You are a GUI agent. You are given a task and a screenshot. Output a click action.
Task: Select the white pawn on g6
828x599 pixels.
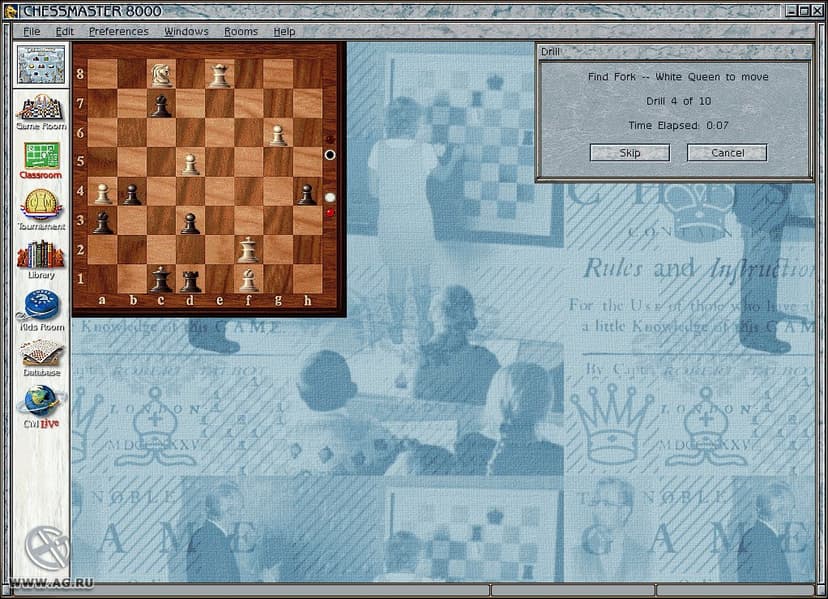point(278,133)
